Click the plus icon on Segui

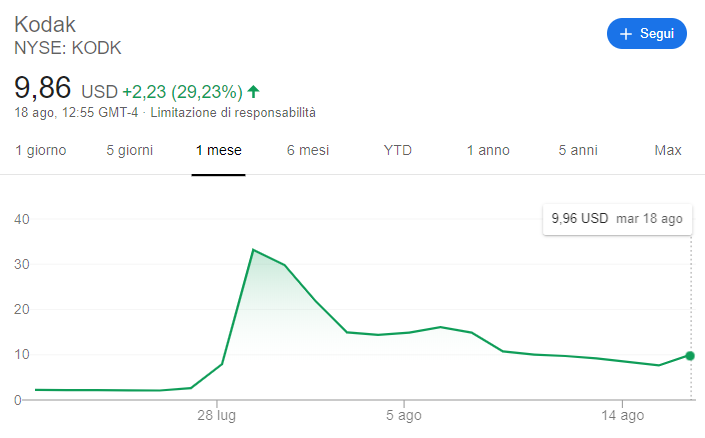(x=627, y=34)
